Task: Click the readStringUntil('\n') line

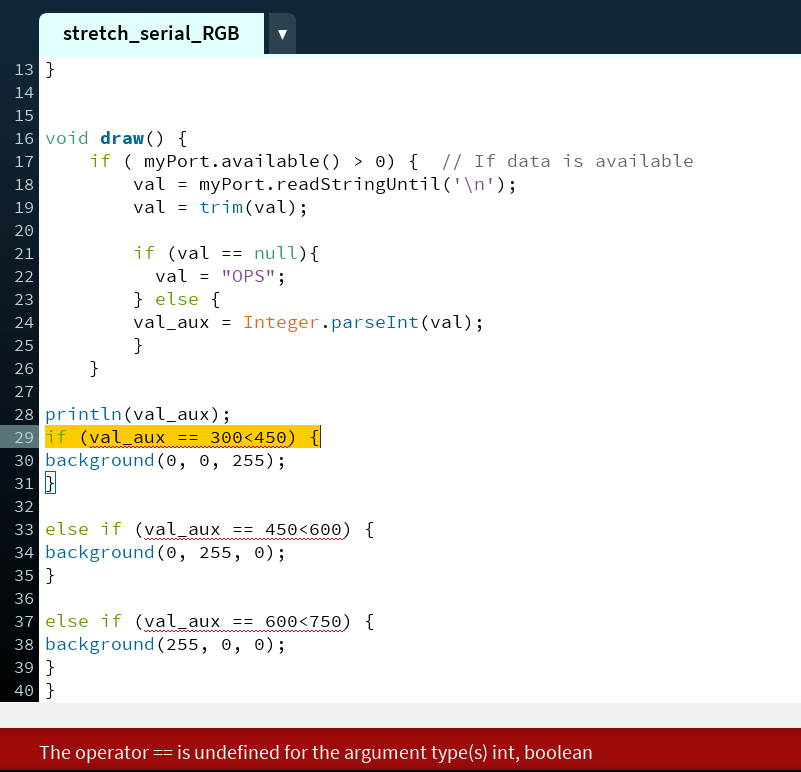Action: click(325, 184)
